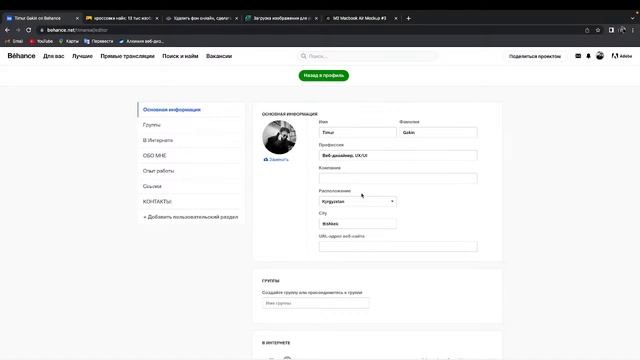The image size is (640, 360).
Task: Click the last name field with Gakin
Action: [438, 132]
